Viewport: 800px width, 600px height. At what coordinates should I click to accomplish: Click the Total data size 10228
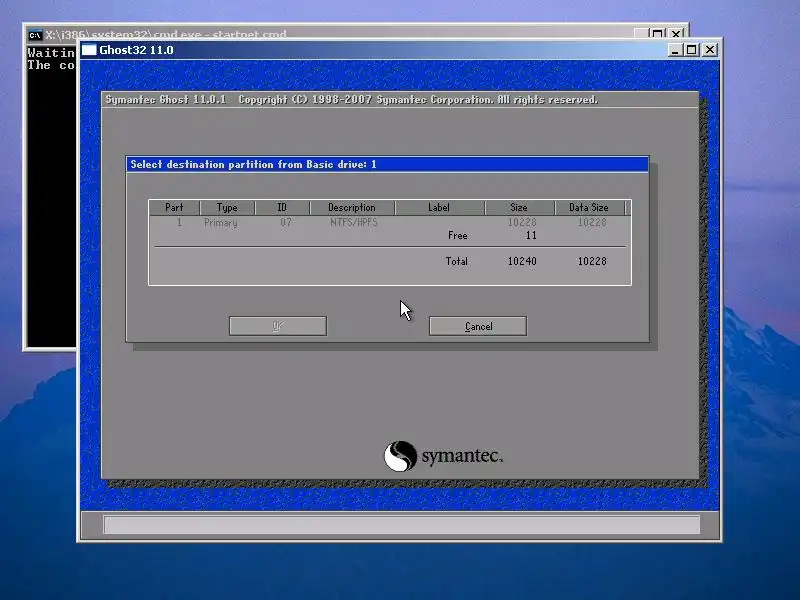[x=592, y=261]
